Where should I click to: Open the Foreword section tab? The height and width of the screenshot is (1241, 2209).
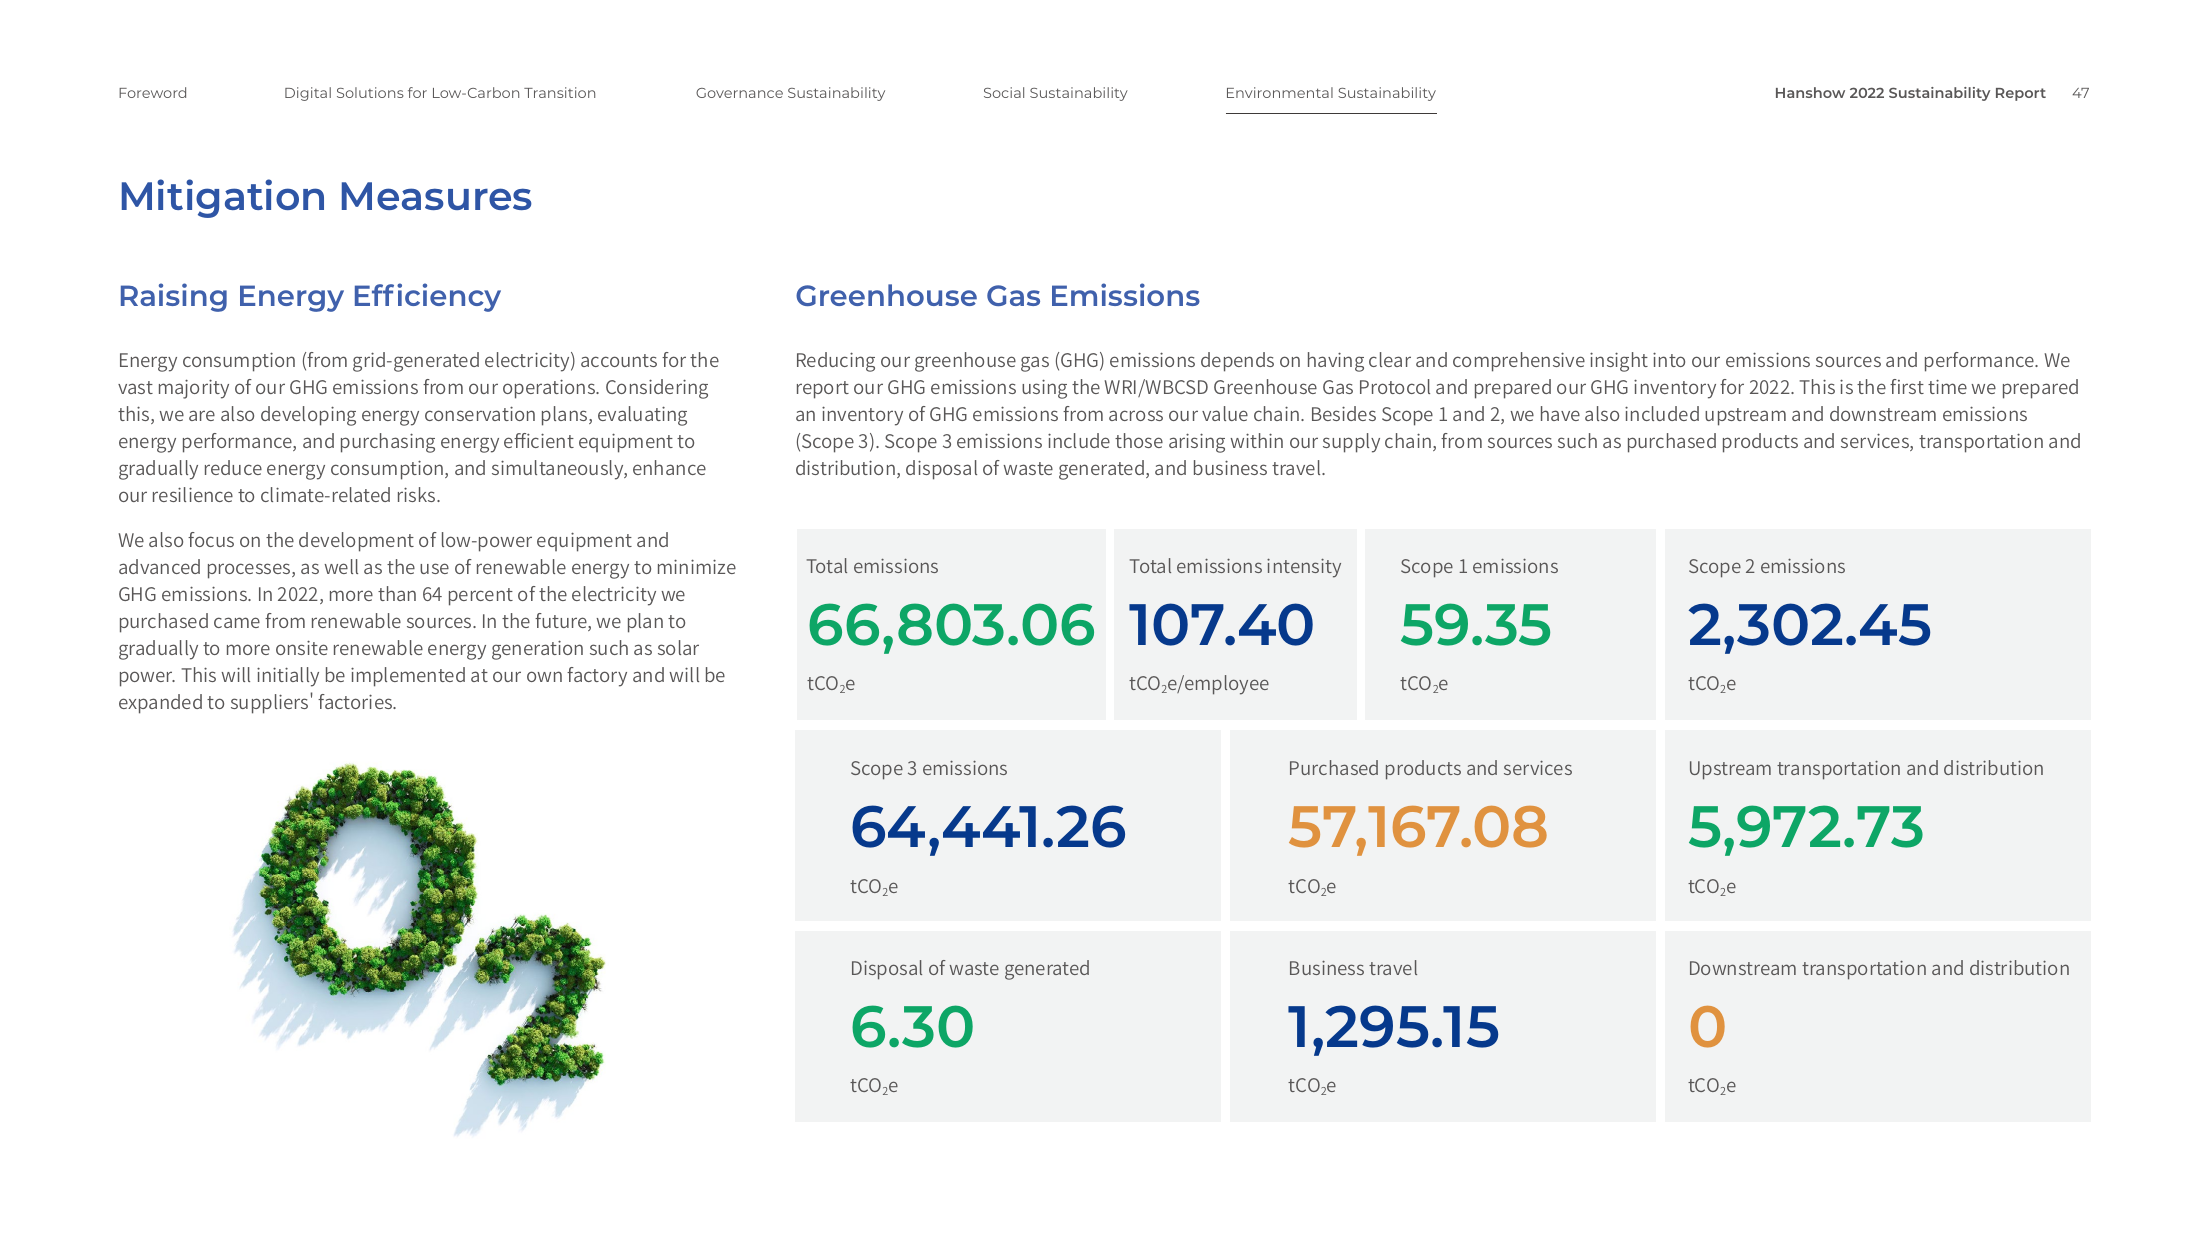152,93
